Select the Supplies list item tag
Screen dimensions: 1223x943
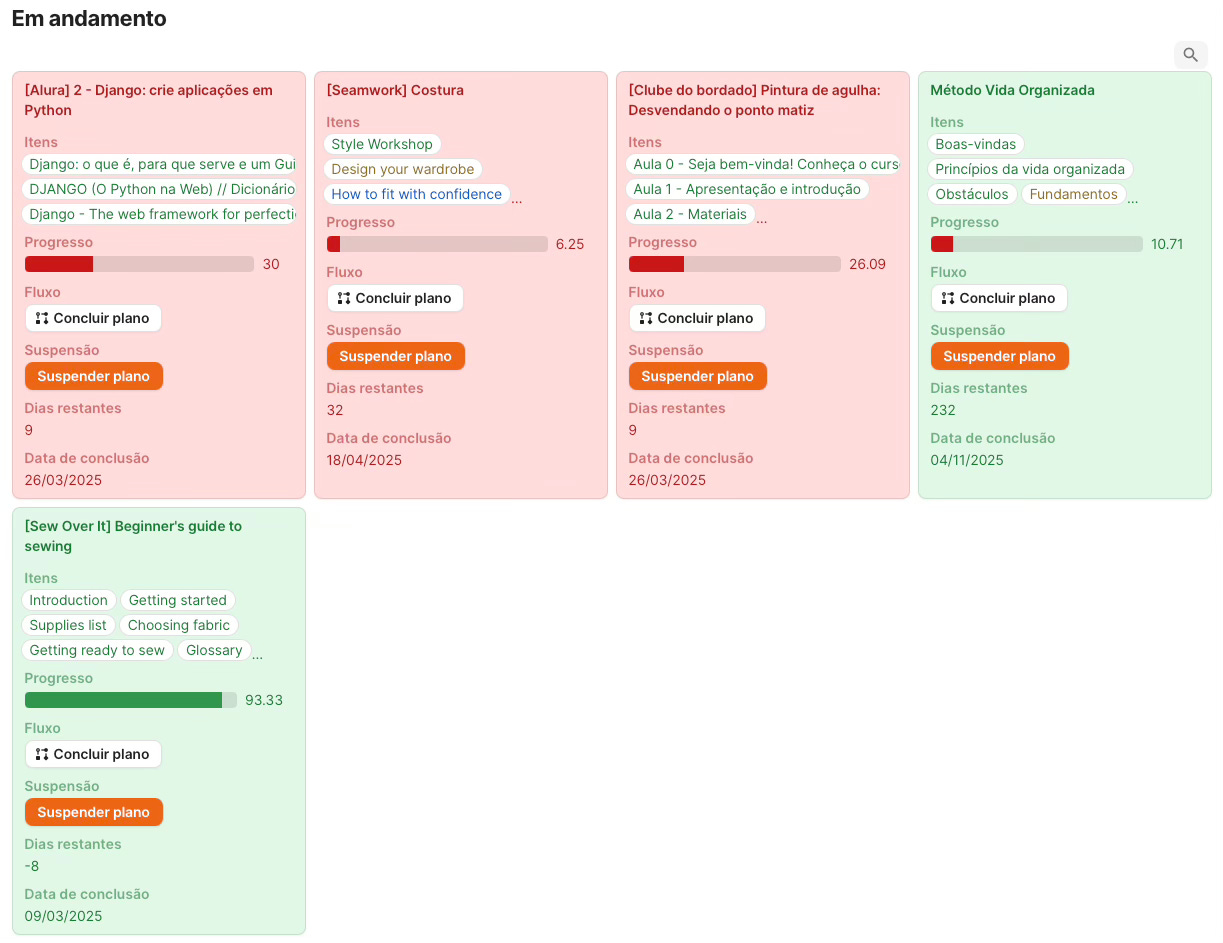coord(68,625)
